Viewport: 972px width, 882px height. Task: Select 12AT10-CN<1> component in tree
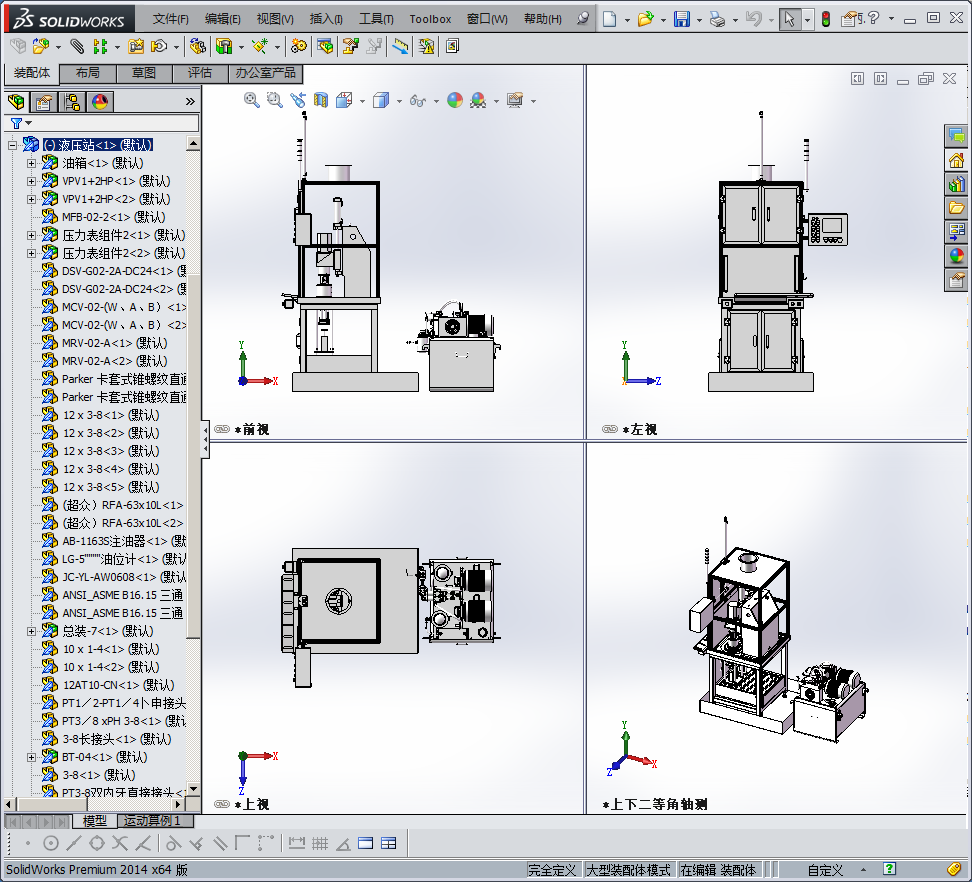click(118, 685)
